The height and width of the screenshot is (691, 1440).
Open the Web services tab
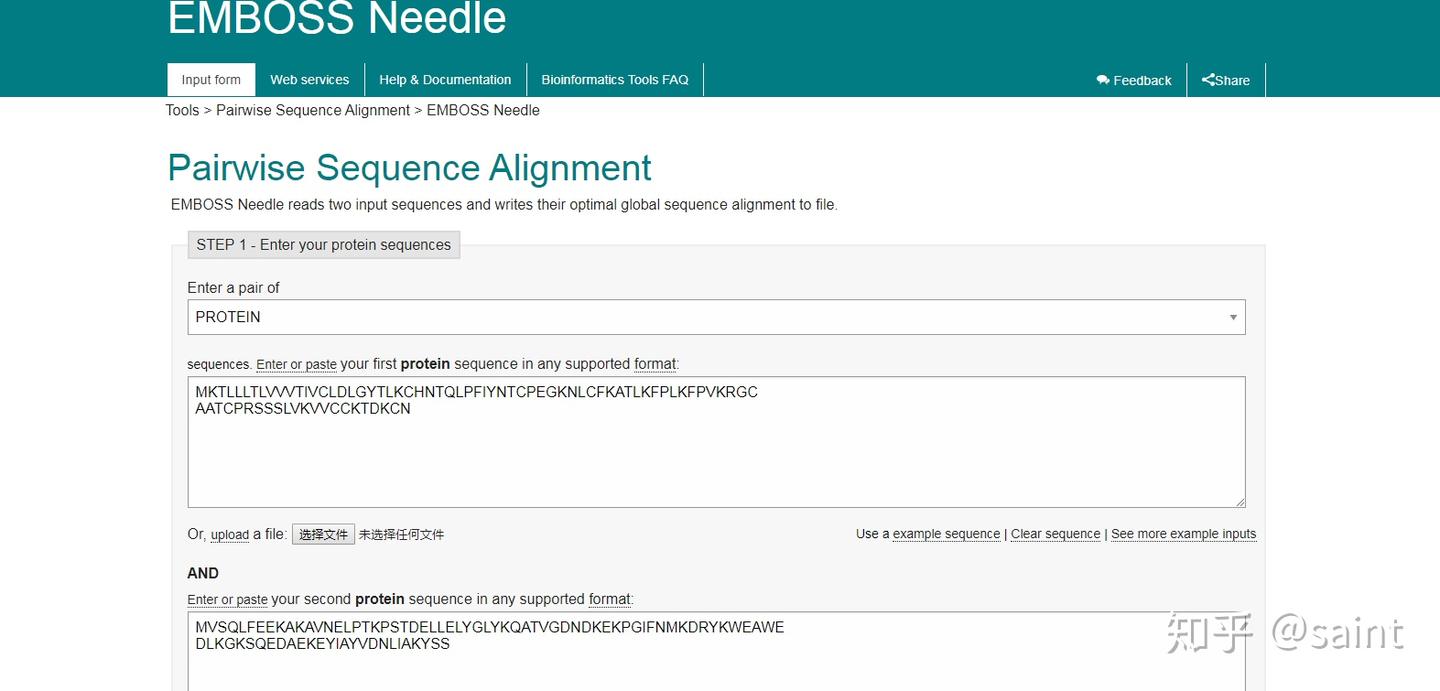[309, 79]
